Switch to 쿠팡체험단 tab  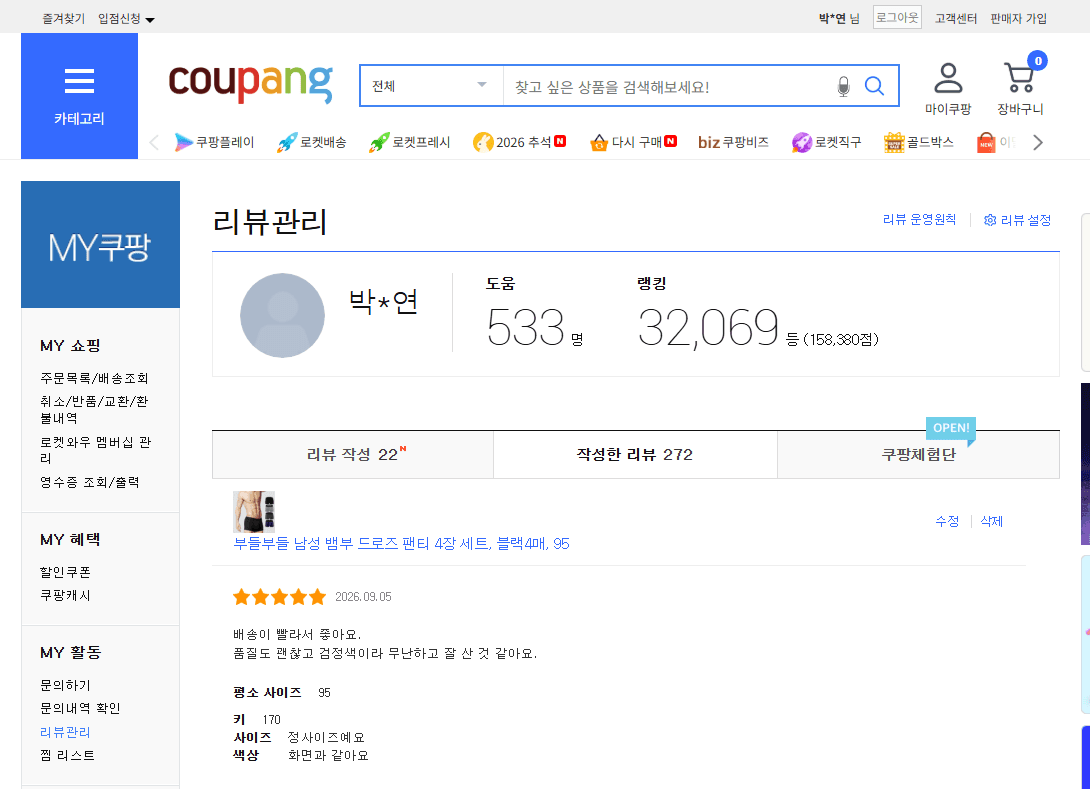[x=918, y=455]
